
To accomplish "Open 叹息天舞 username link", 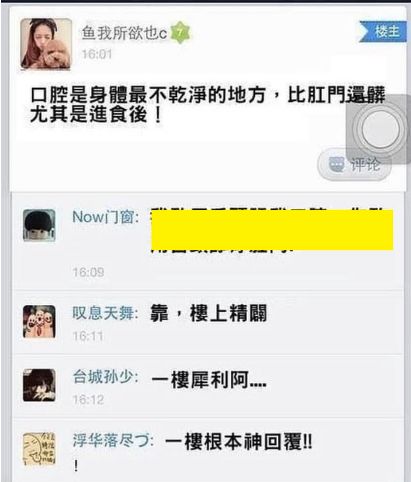I will pos(105,313).
